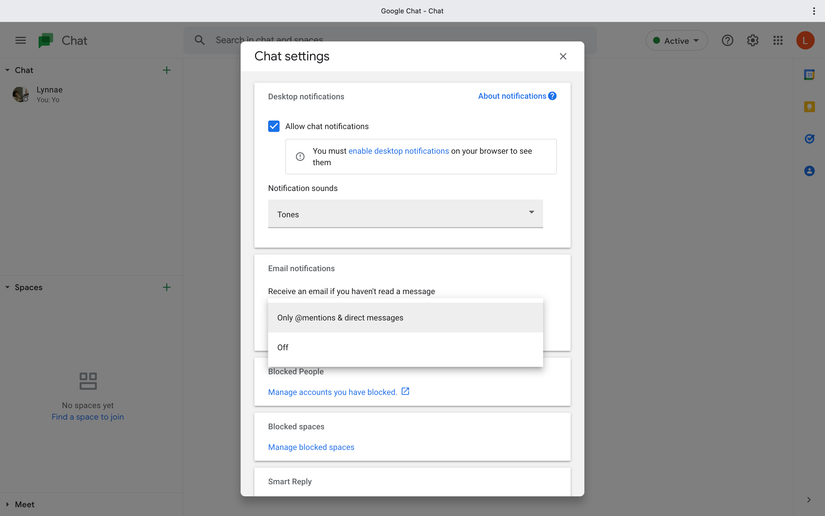Open the Lynnae conversation
825x516 pixels.
pyautogui.click(x=92, y=94)
